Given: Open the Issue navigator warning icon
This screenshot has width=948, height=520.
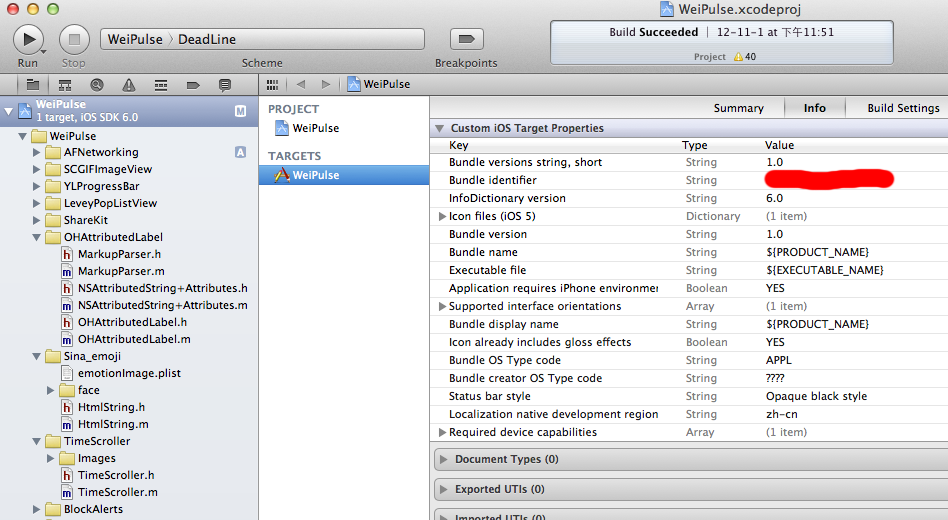Looking at the screenshot, I should point(129,85).
